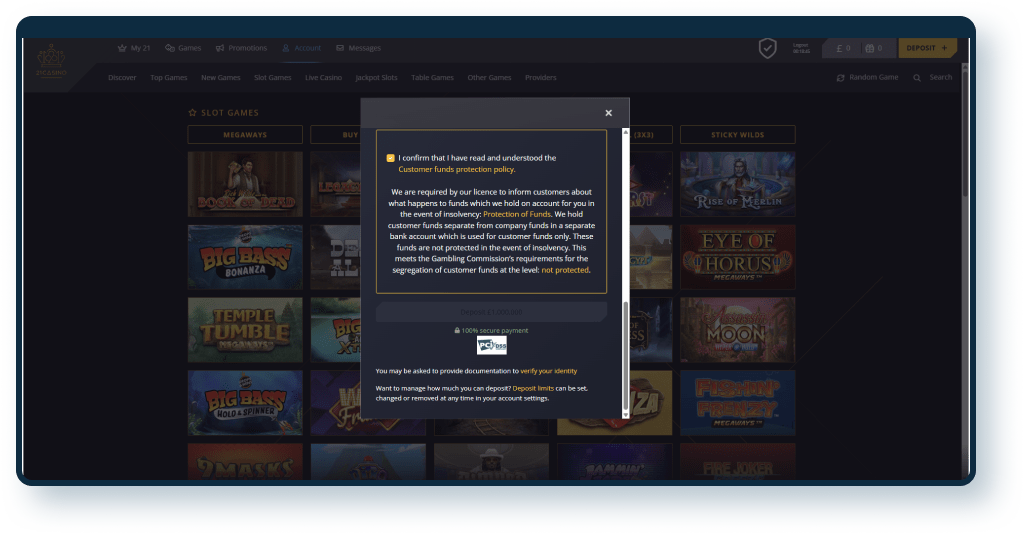Click the dialog scrollbar down arrow

point(626,415)
